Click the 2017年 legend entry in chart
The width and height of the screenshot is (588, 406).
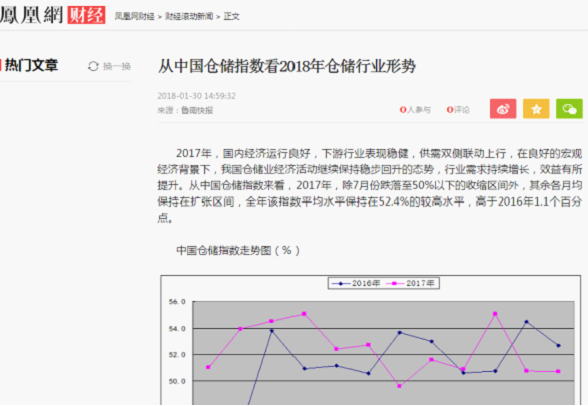[x=411, y=283]
